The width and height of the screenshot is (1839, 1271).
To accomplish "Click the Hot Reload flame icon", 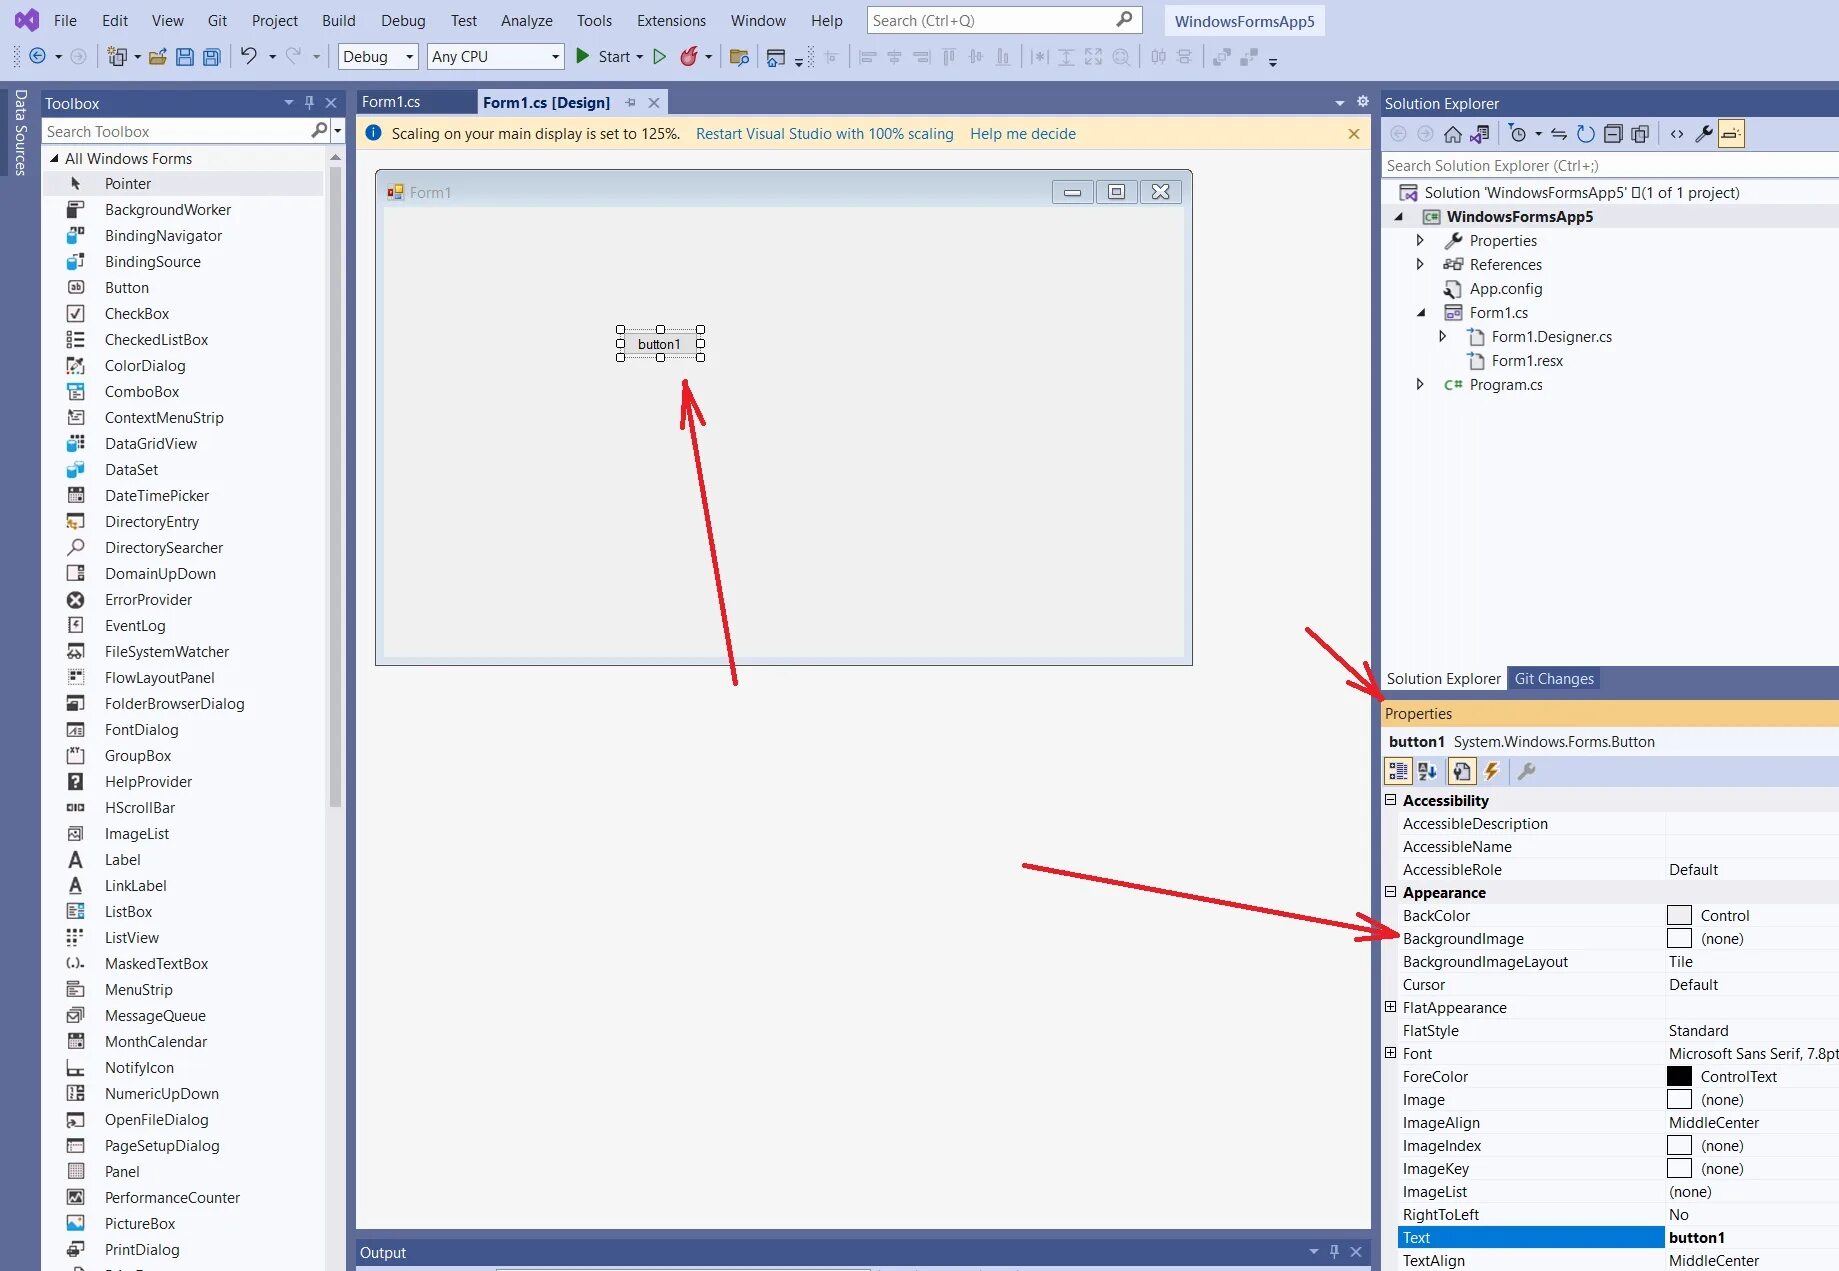I will click(x=689, y=57).
